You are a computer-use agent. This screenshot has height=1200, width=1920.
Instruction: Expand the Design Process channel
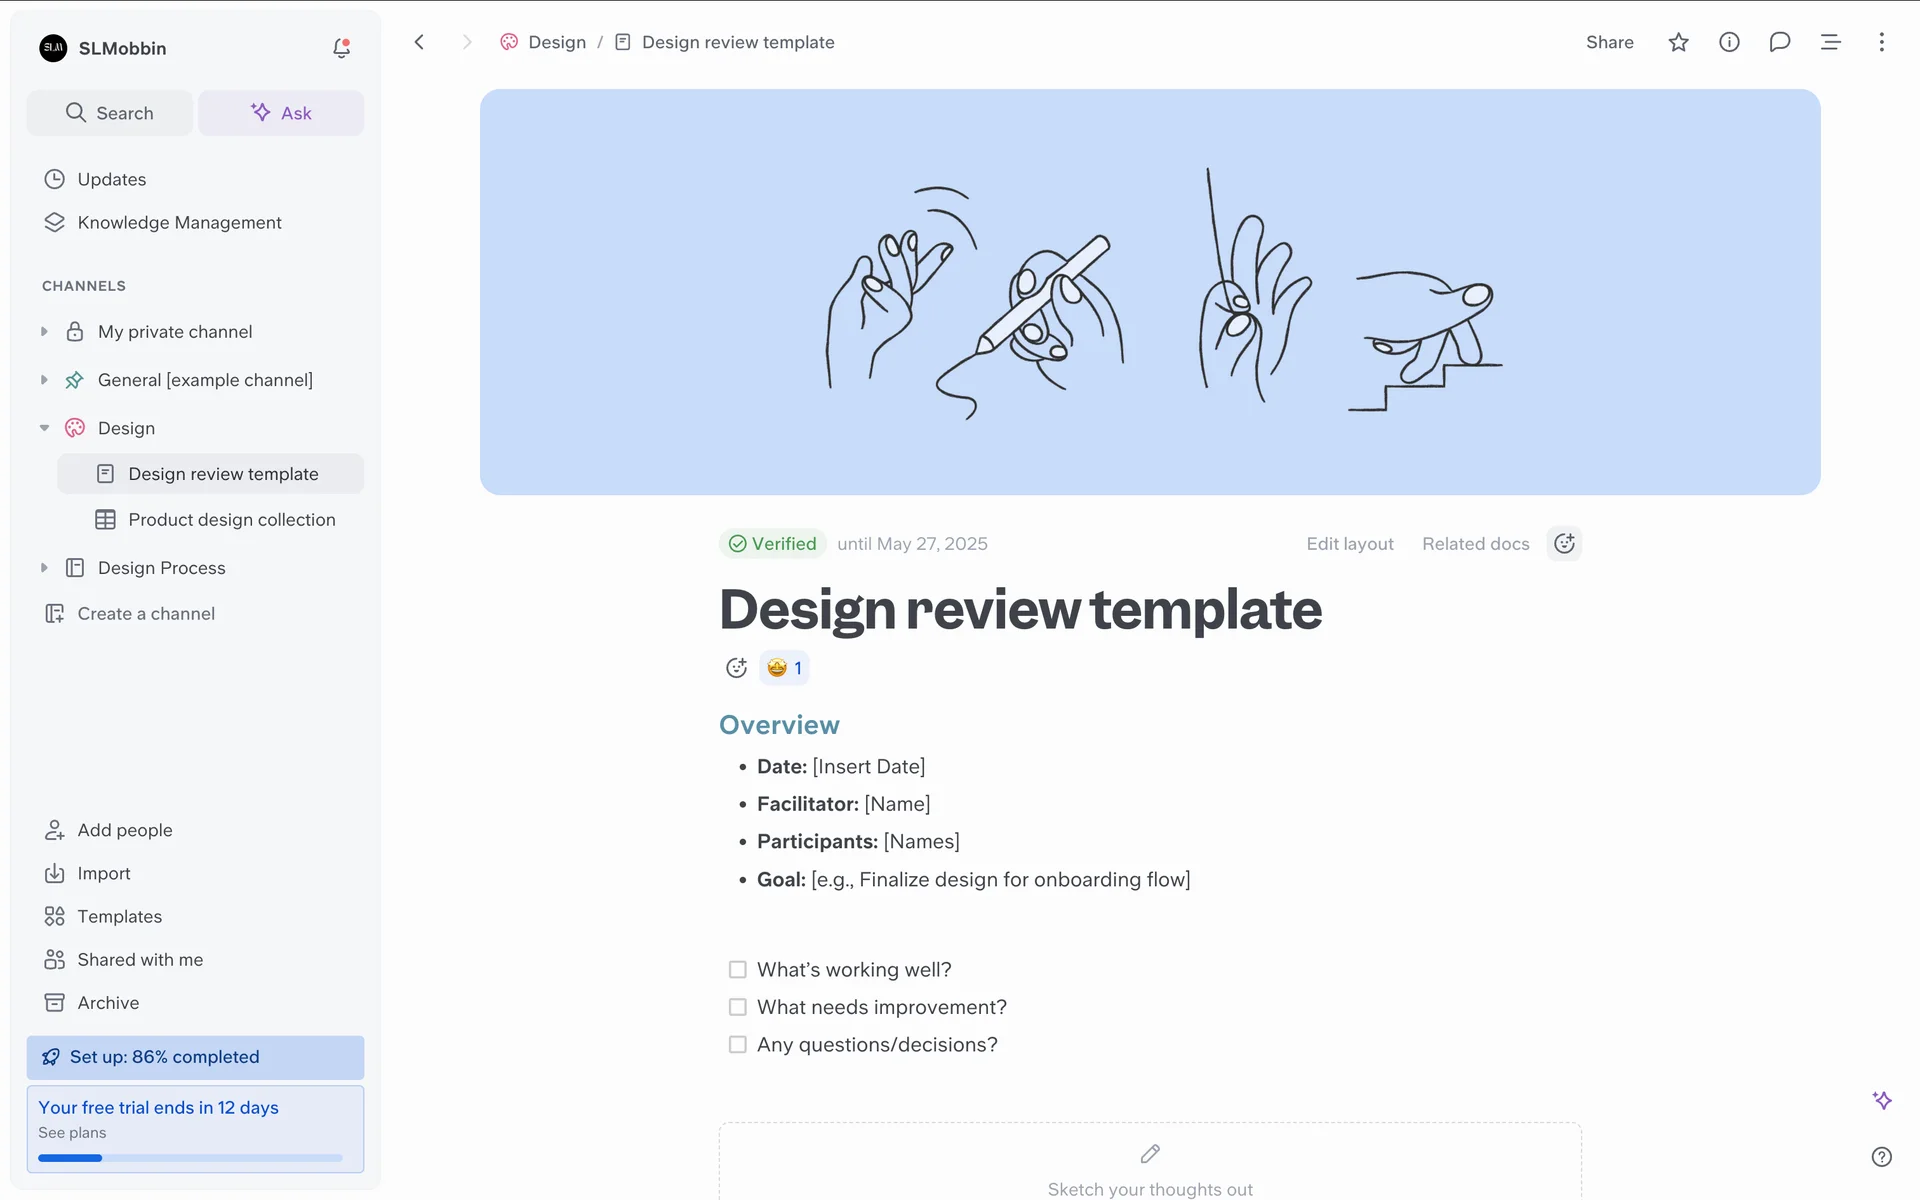click(x=44, y=568)
